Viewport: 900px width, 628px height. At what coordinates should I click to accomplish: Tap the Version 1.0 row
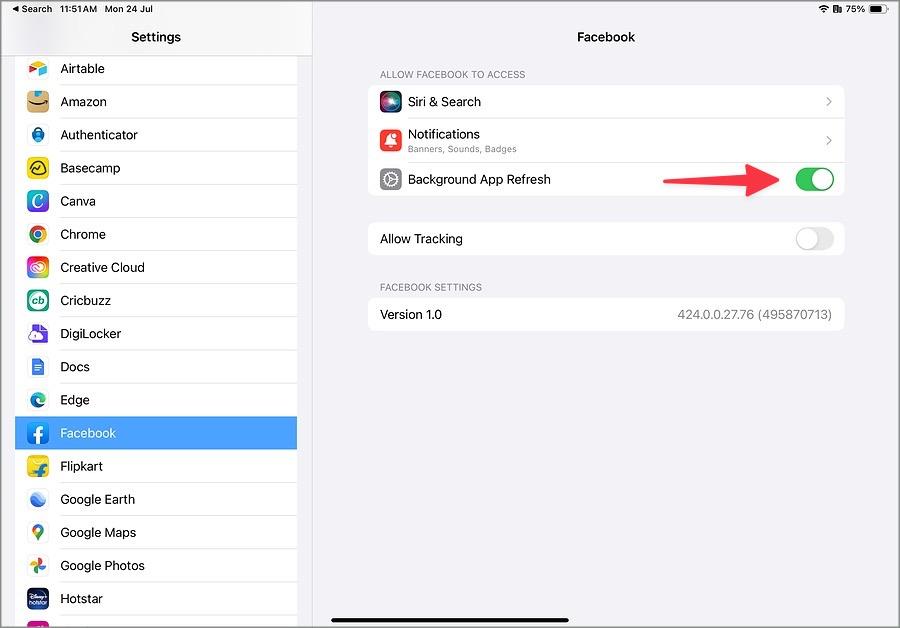pos(606,315)
